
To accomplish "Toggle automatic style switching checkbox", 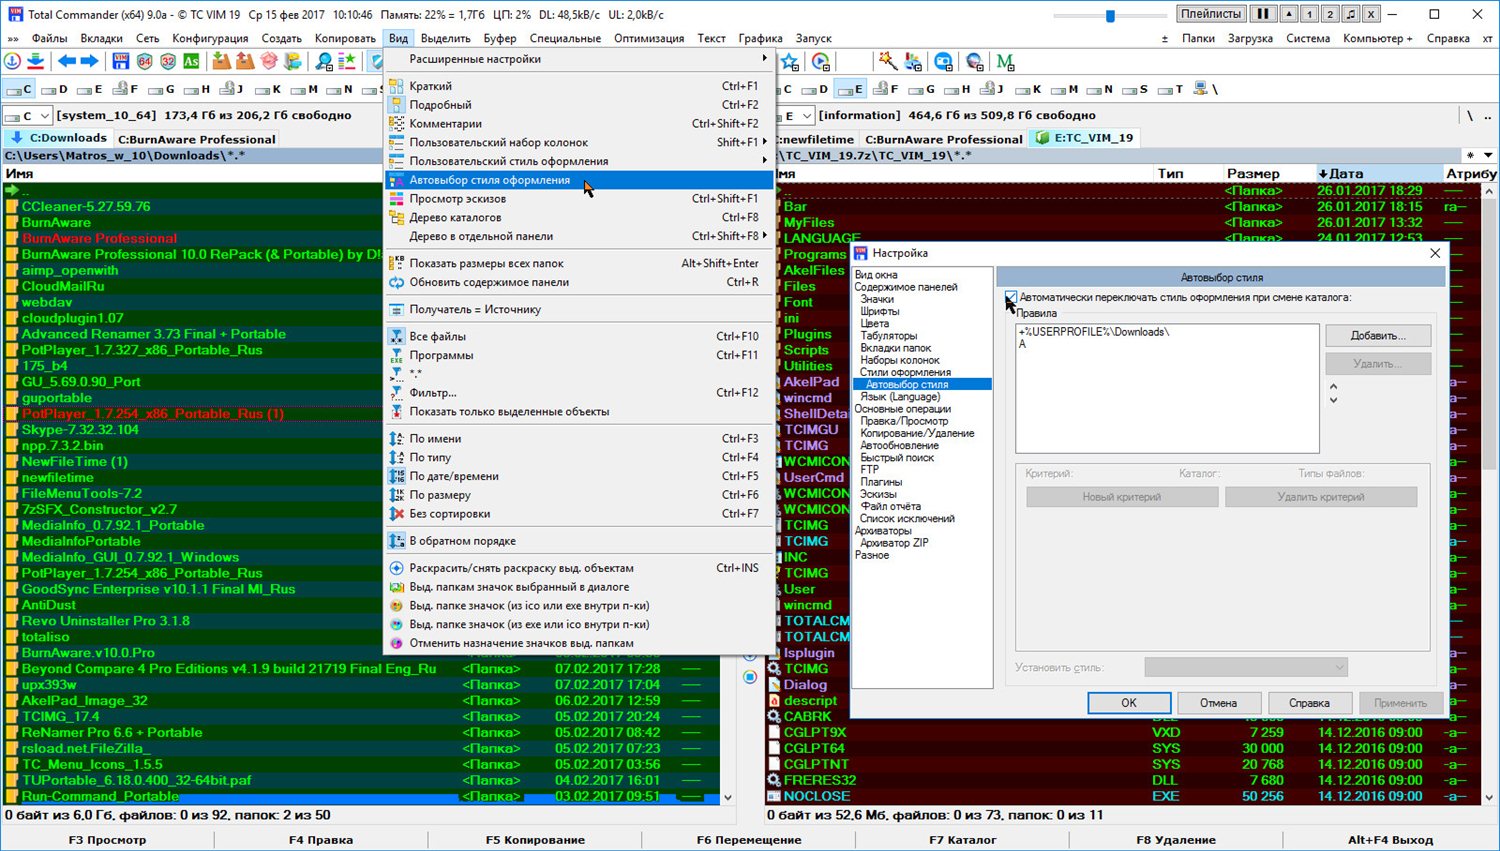I will tap(1010, 297).
